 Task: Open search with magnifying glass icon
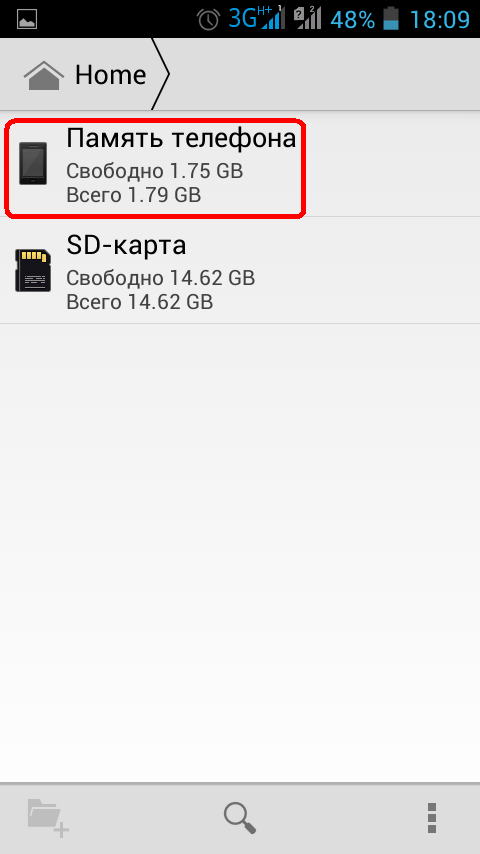pos(240,818)
